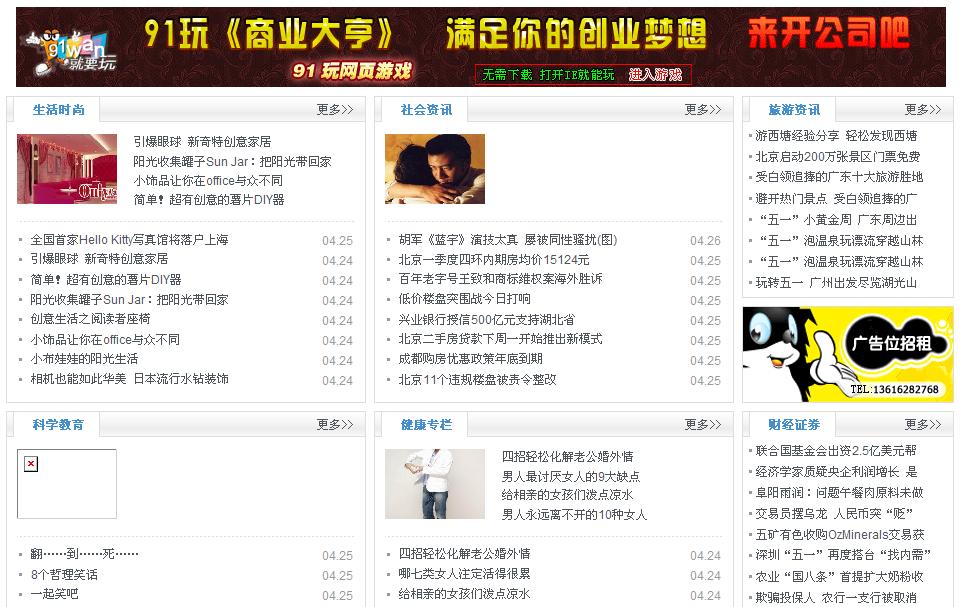Open 玩转五一 广州出发尽览湖光山
This screenshot has width=970, height=607.
pyautogui.click(x=836, y=283)
